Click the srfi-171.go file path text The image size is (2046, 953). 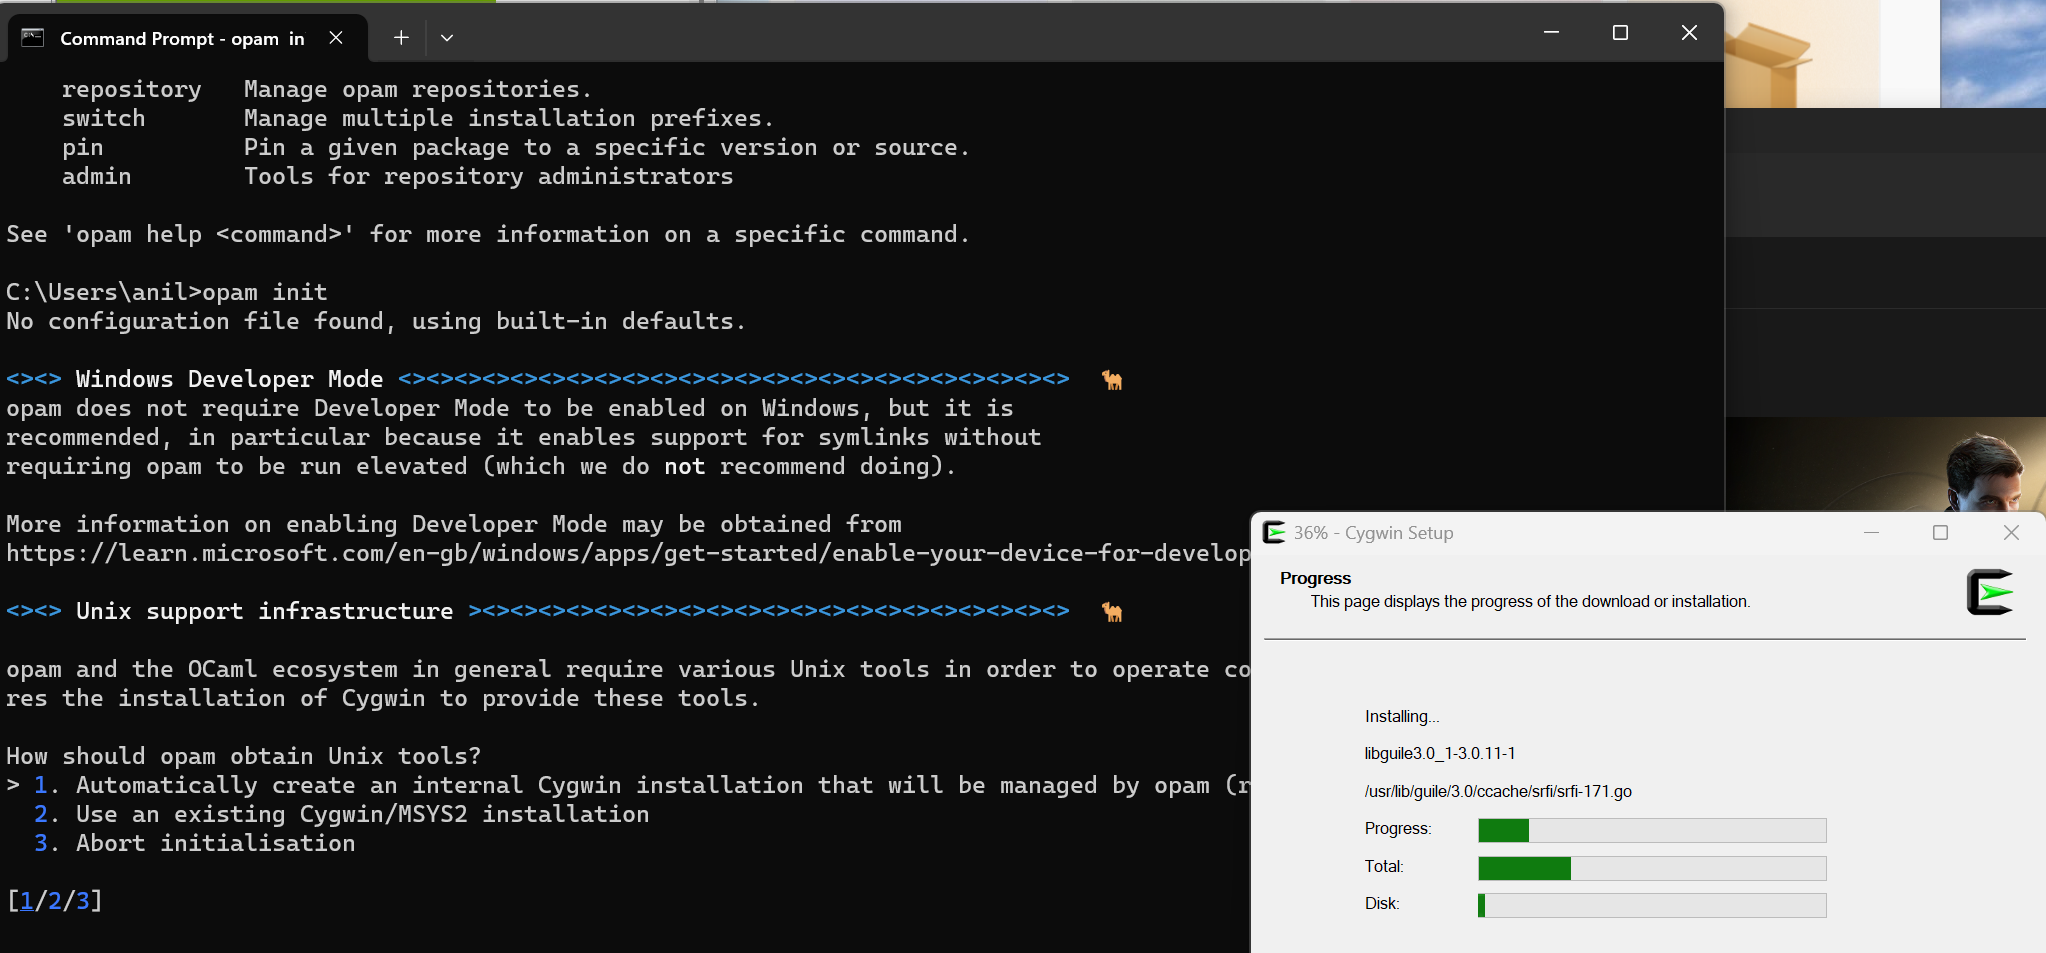tap(1498, 791)
